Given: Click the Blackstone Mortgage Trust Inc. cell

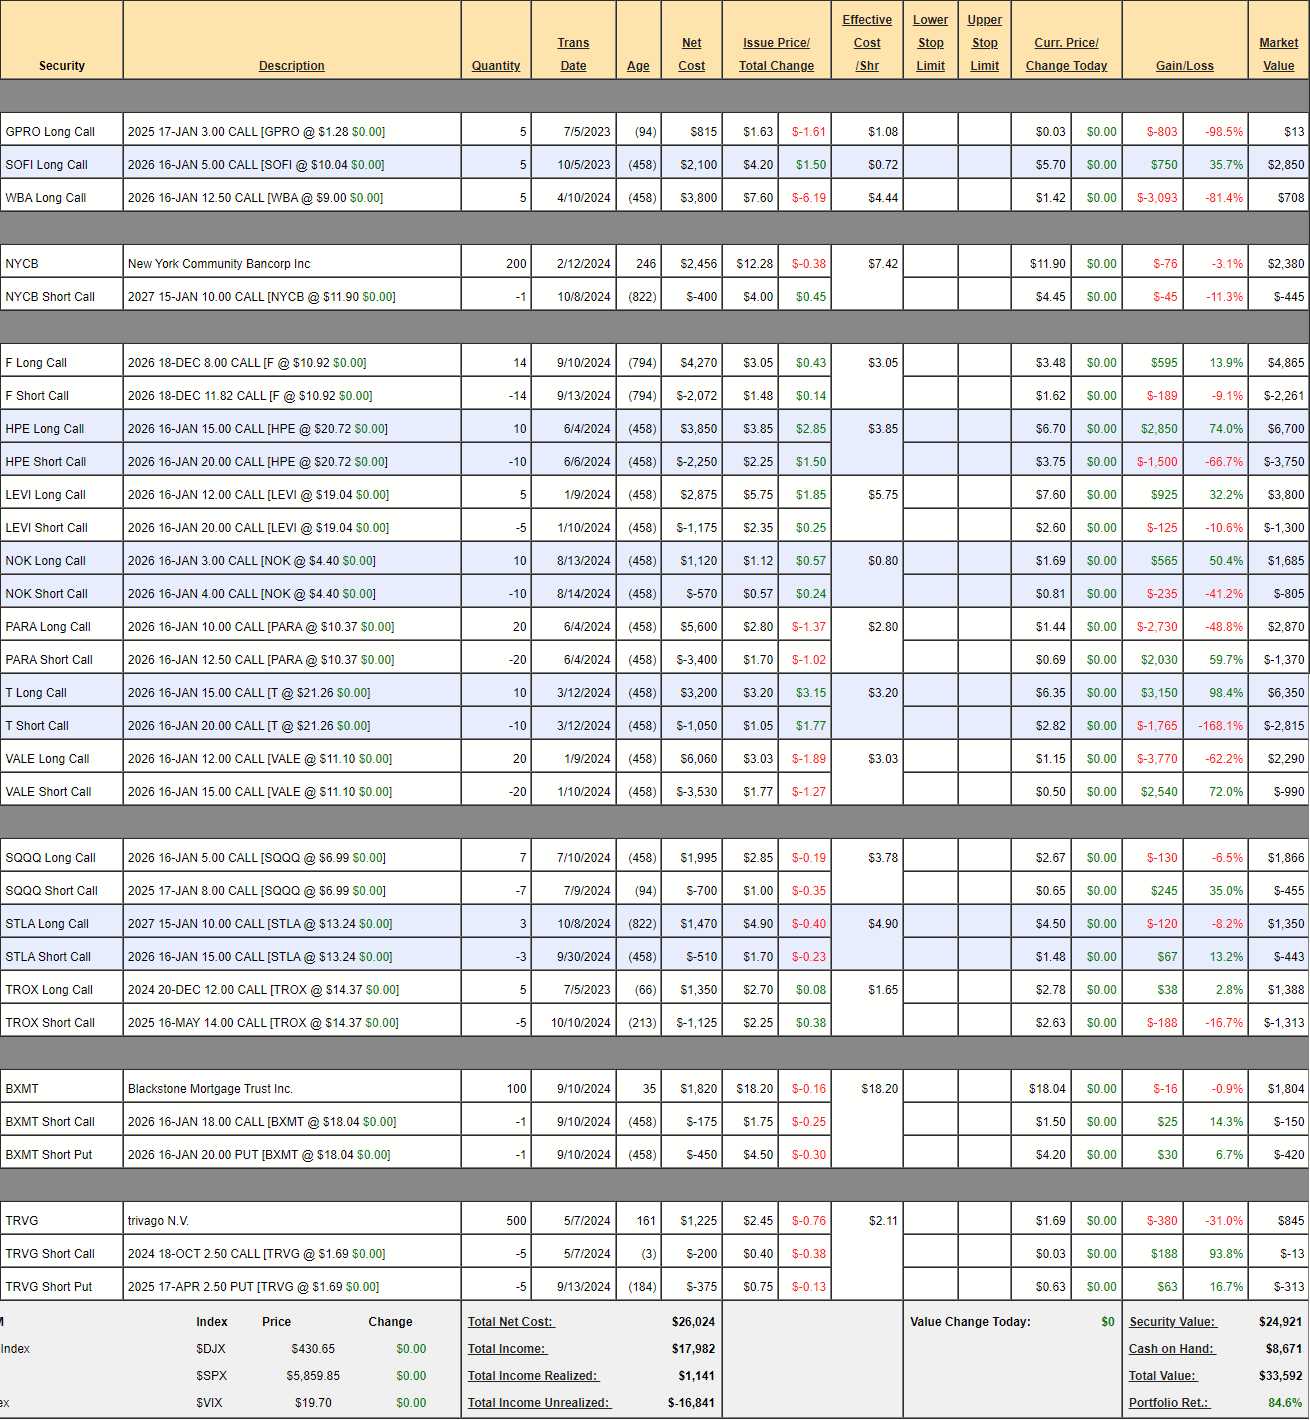Looking at the screenshot, I should 210,1089.
